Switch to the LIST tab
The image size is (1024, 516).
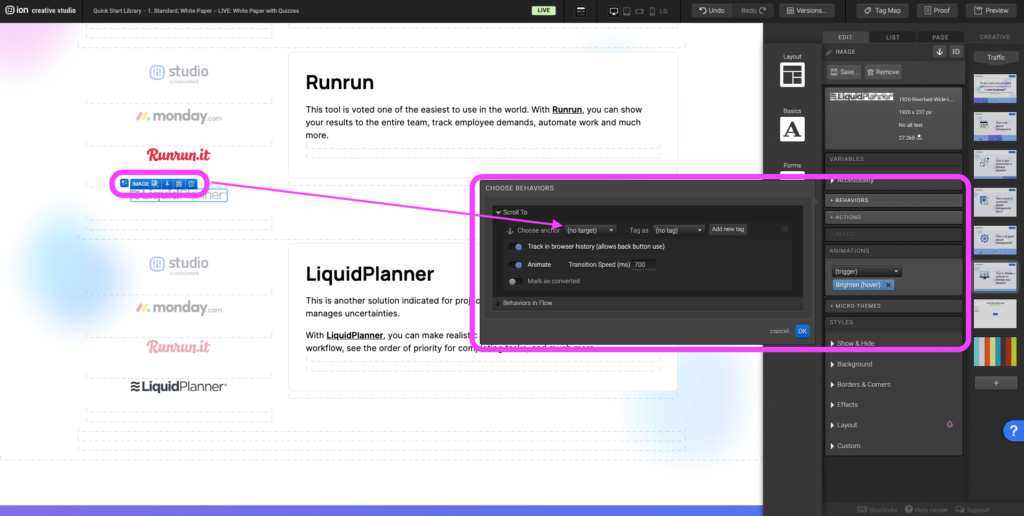[x=892, y=37]
